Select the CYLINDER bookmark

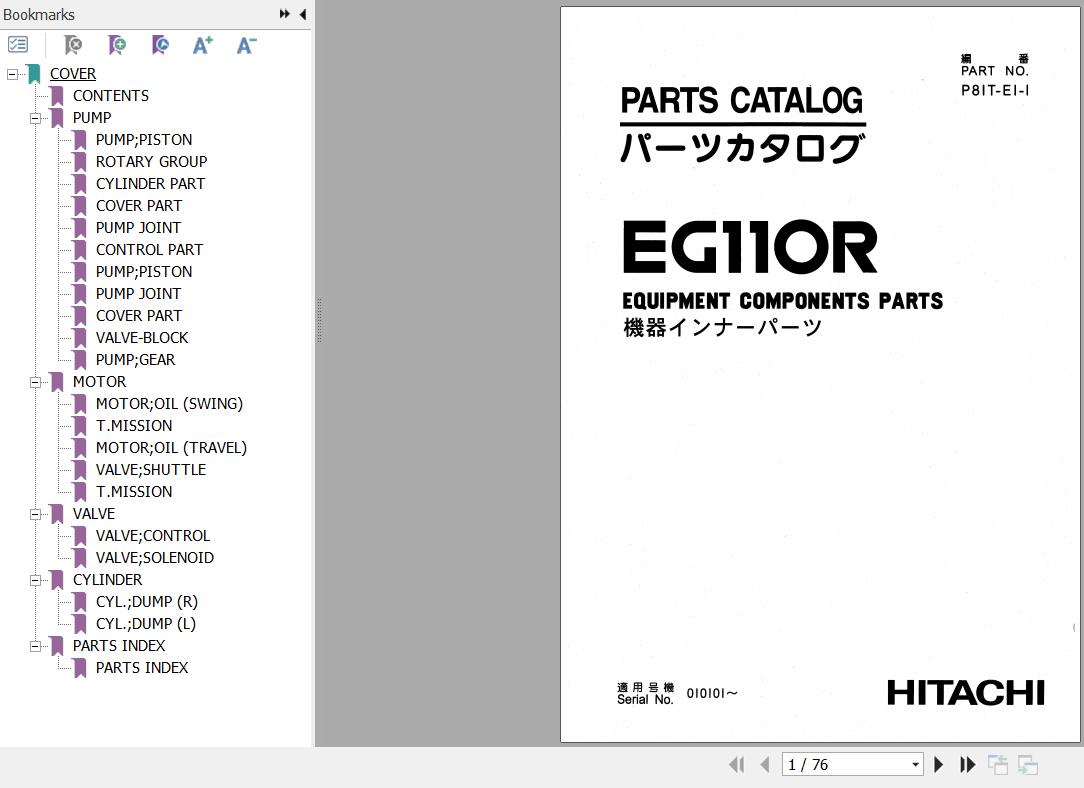107,580
